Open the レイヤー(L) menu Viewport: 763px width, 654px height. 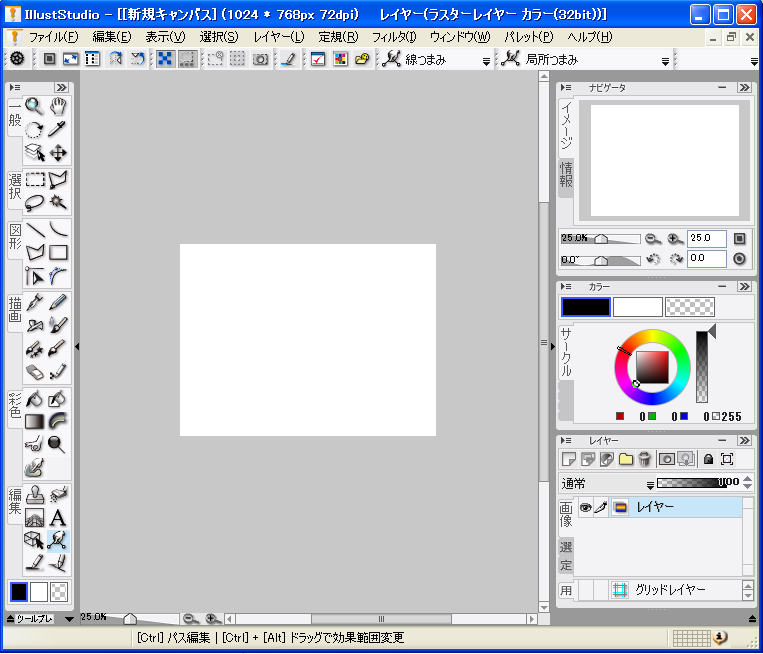tap(279, 37)
